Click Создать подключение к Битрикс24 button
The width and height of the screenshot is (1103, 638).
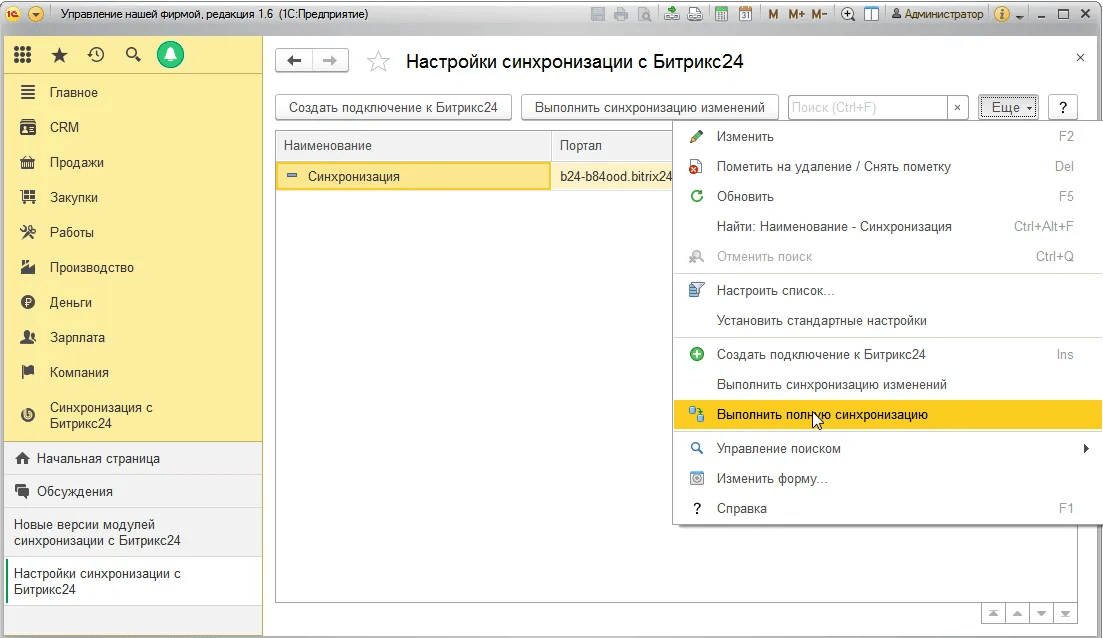coord(393,108)
